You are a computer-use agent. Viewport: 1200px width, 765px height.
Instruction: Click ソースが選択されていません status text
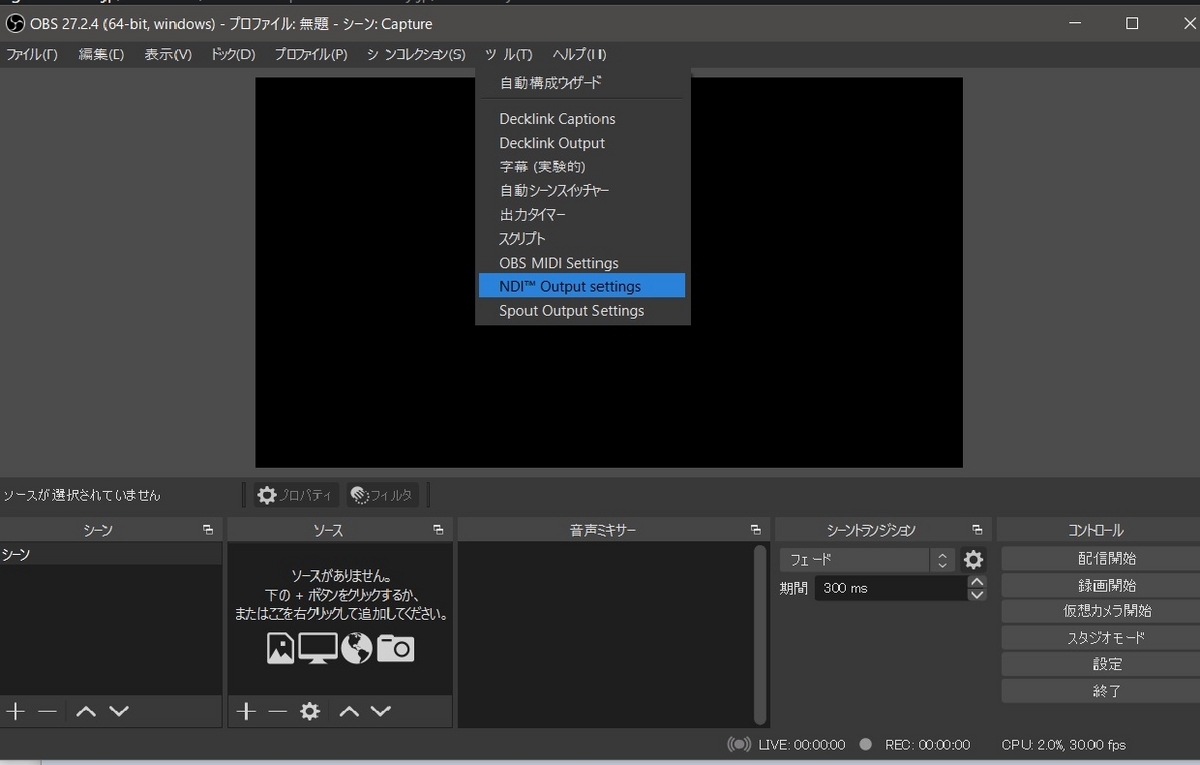81,495
